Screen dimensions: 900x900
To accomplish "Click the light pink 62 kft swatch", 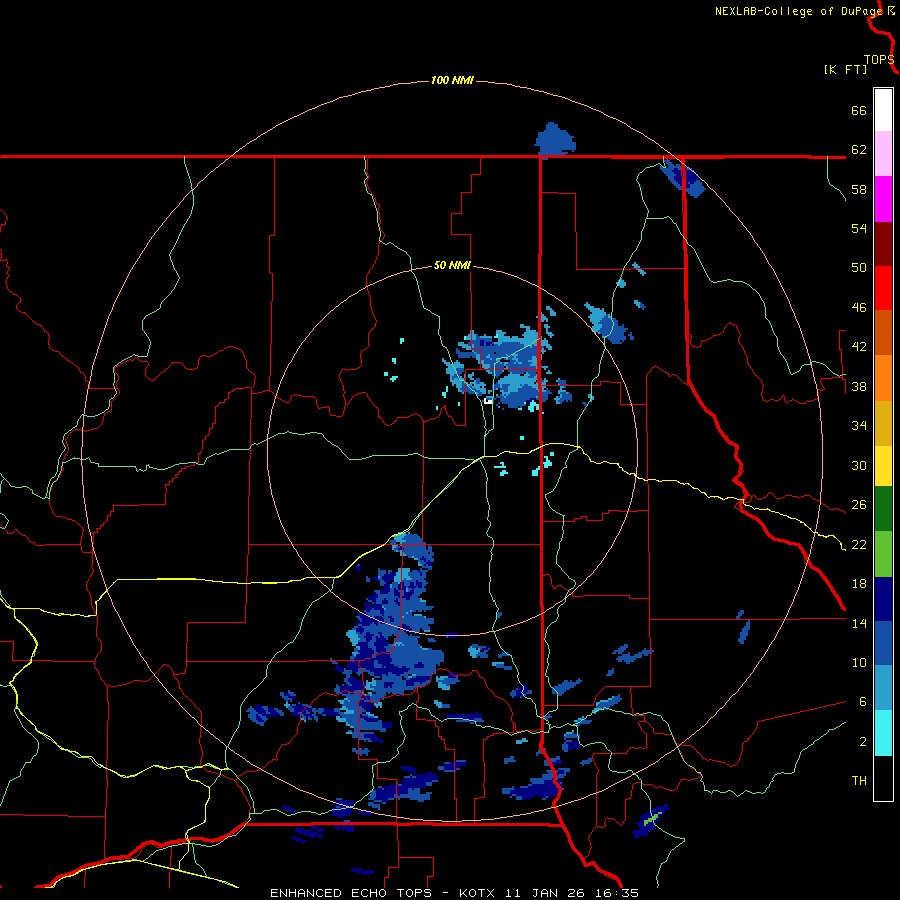I will 883,154.
